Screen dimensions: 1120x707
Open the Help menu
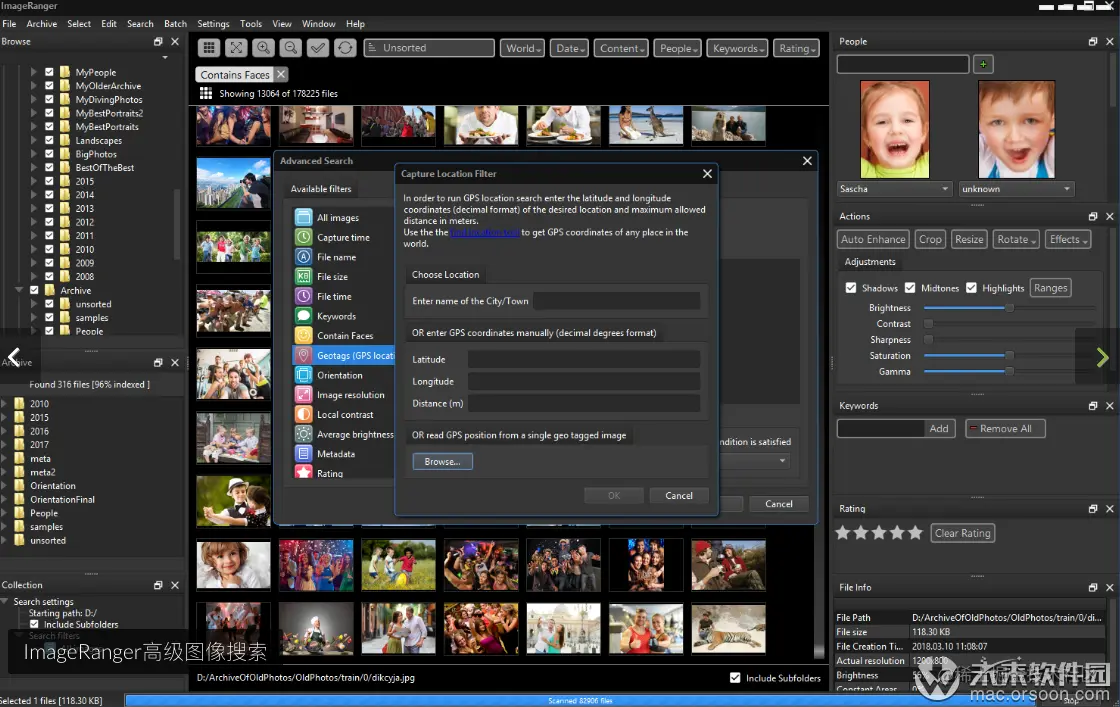(355, 24)
